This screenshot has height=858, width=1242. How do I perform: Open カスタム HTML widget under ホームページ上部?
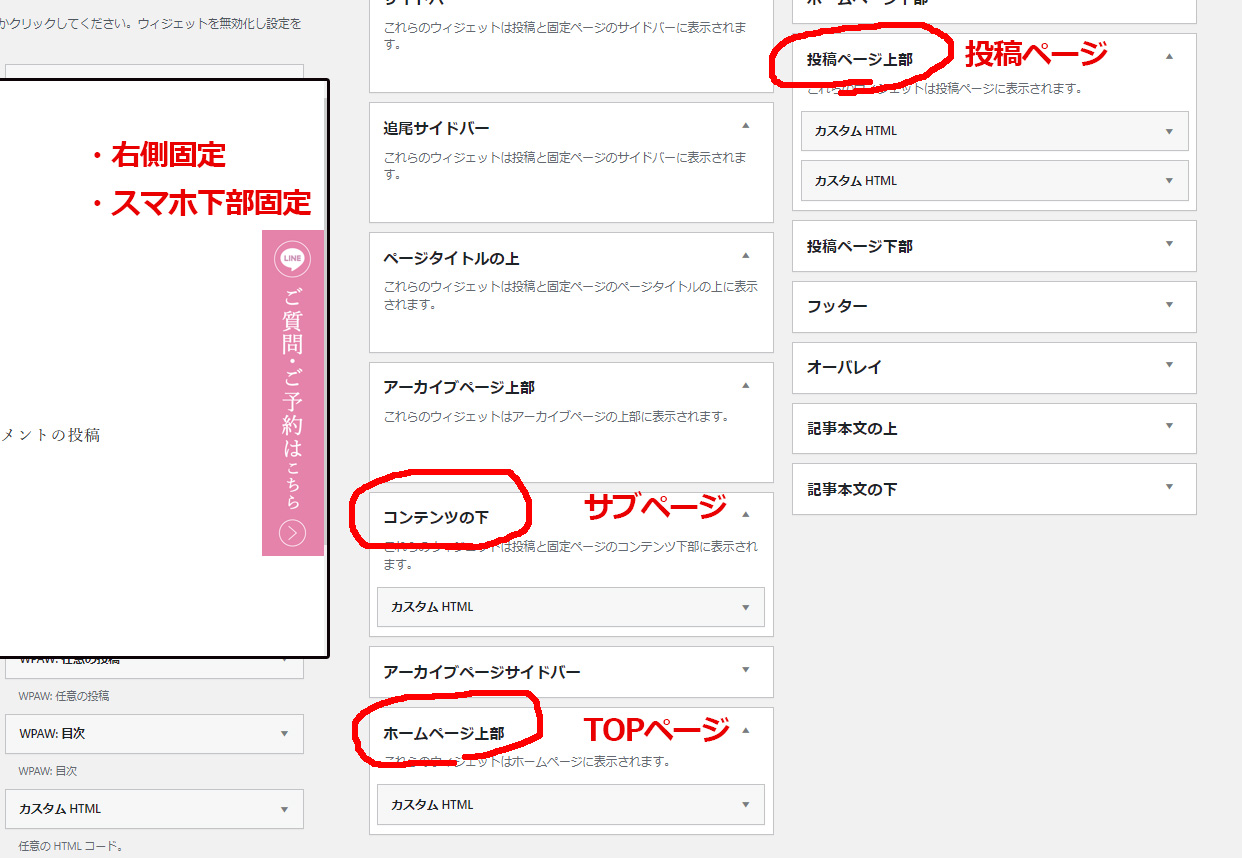[570, 805]
